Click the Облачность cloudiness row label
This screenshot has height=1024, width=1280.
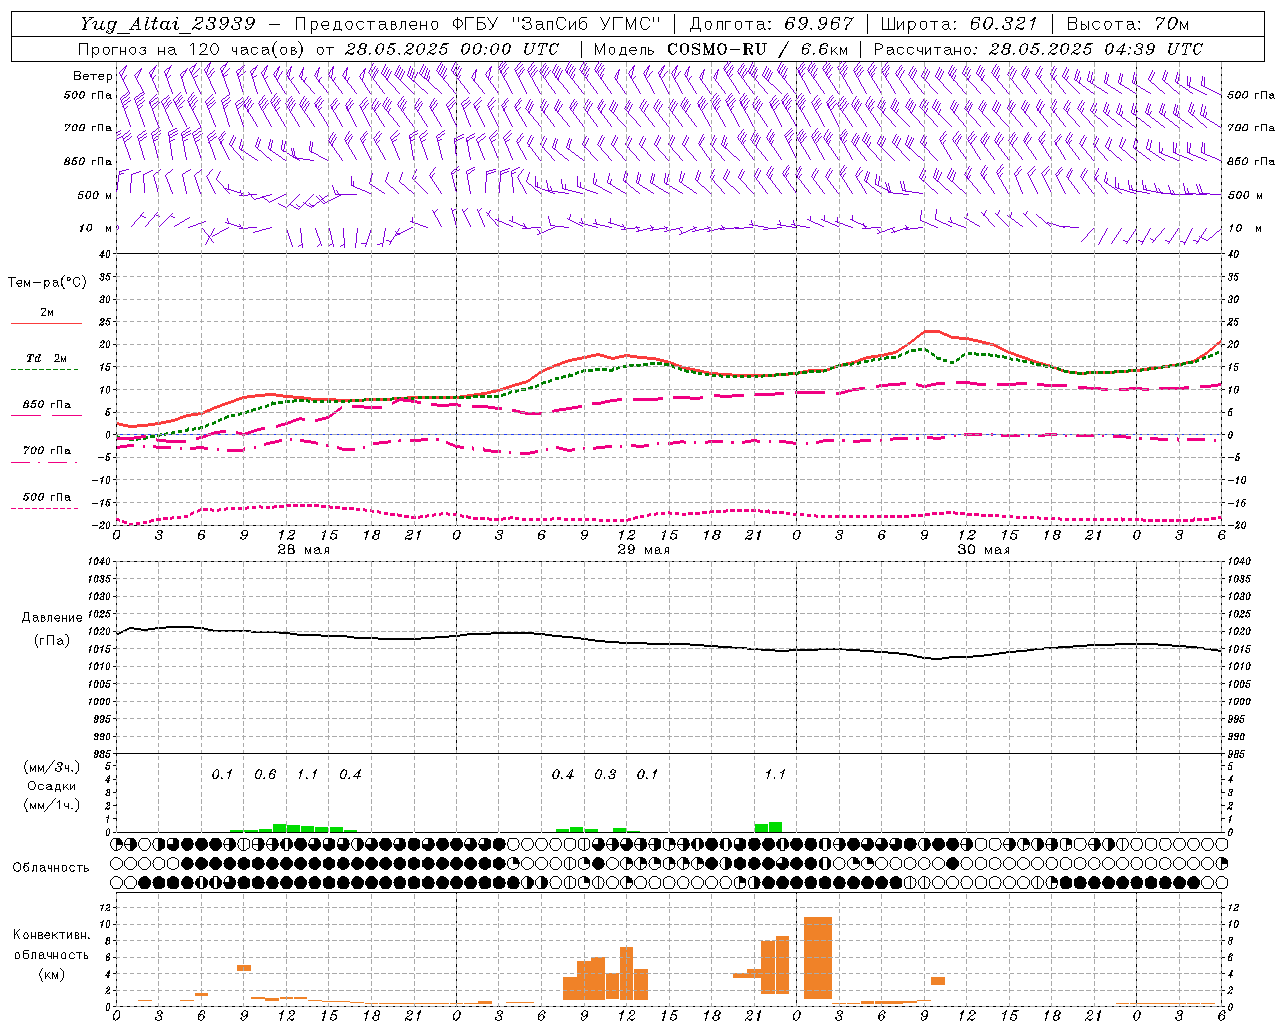click(51, 868)
